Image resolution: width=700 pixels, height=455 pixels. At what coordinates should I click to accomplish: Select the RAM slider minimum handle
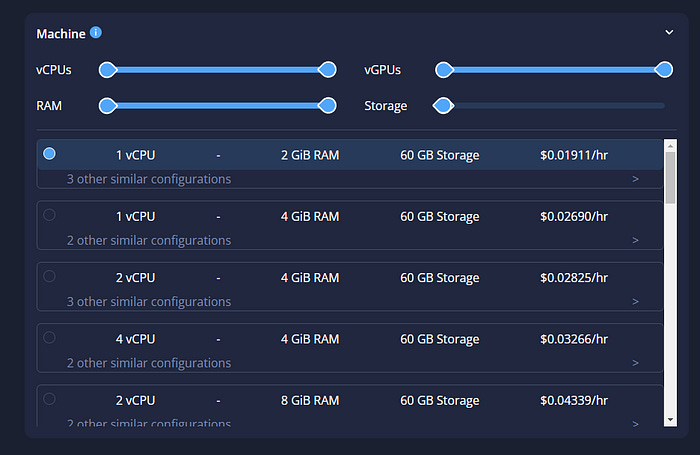click(x=108, y=106)
